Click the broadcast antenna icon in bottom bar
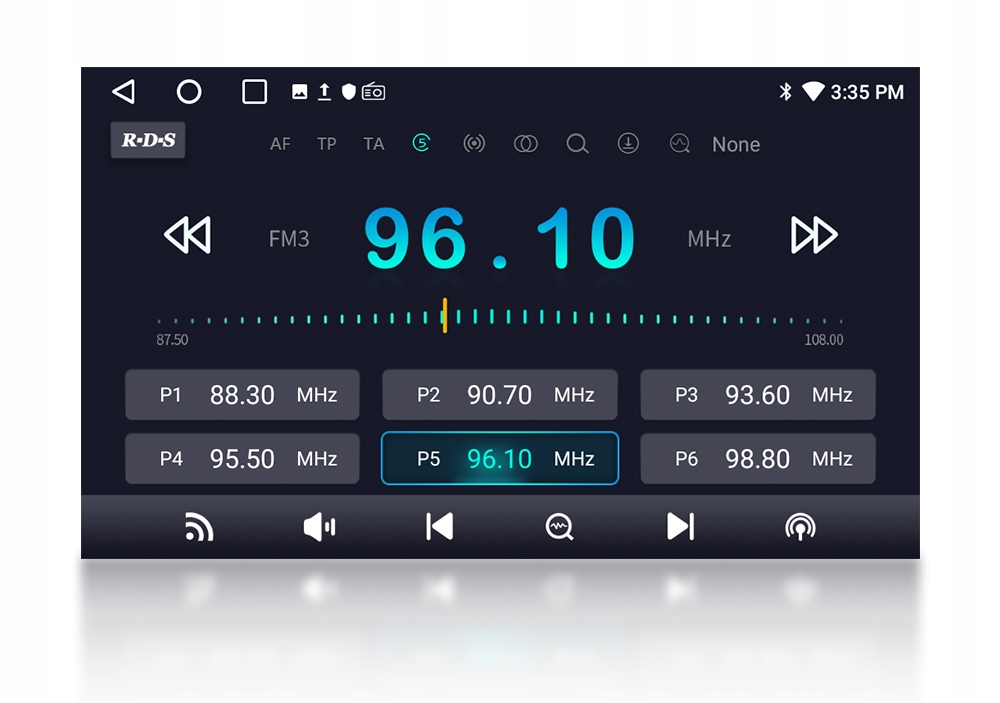1000x703 pixels. (x=800, y=528)
